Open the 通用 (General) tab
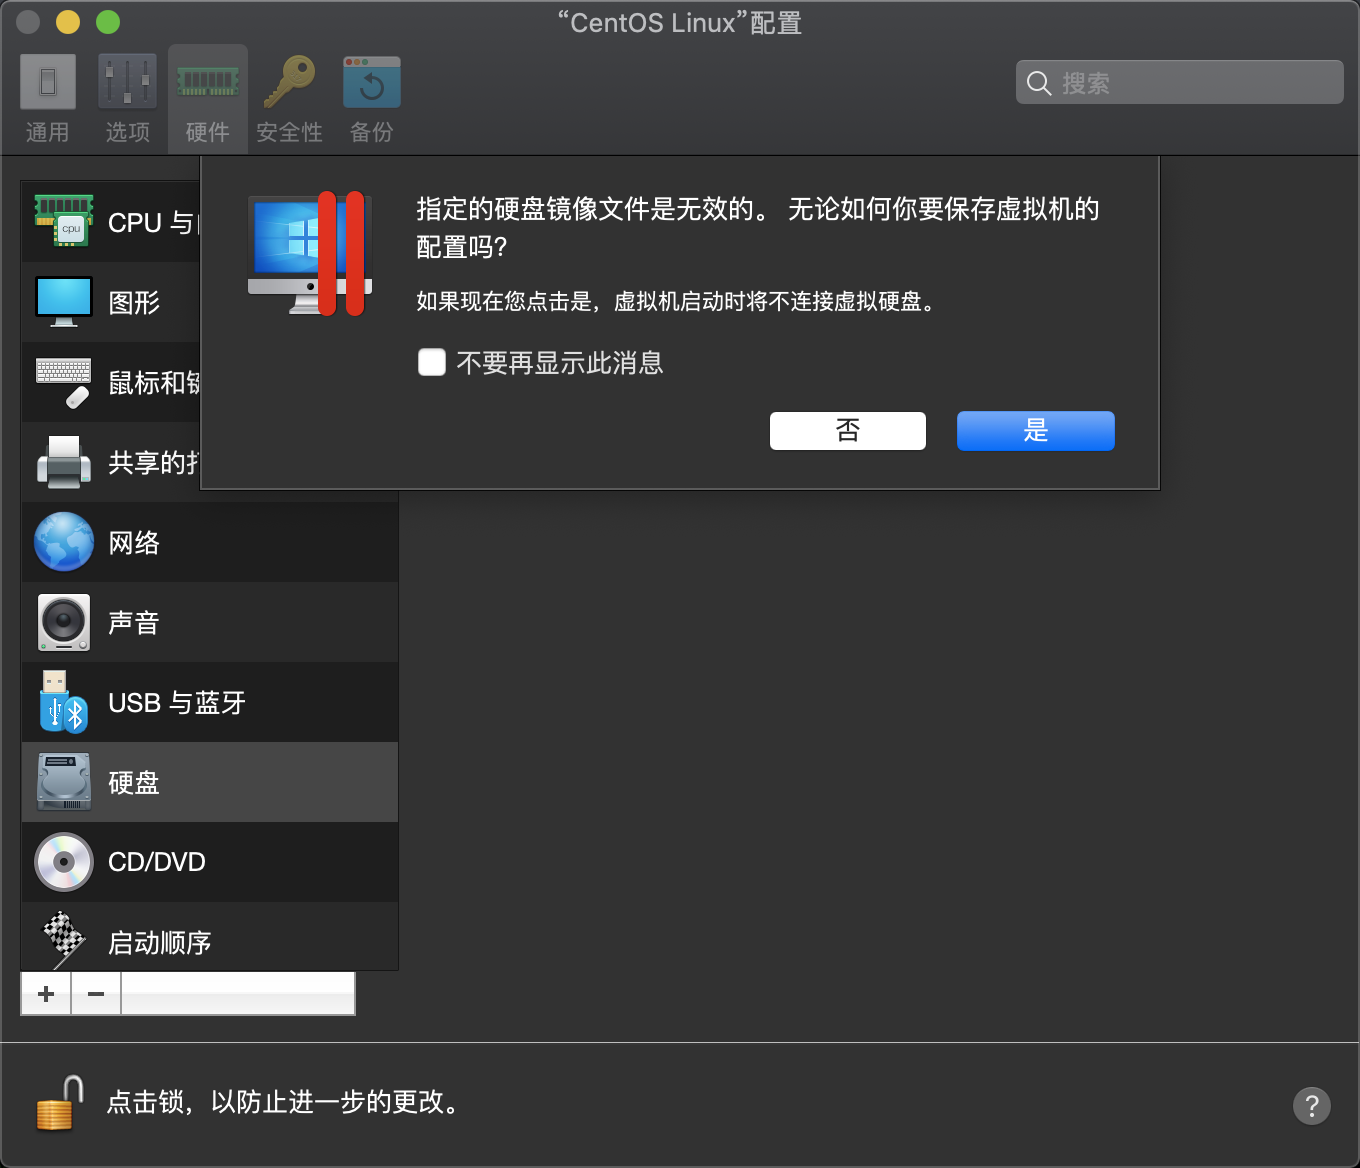1360x1168 pixels. coord(47,96)
